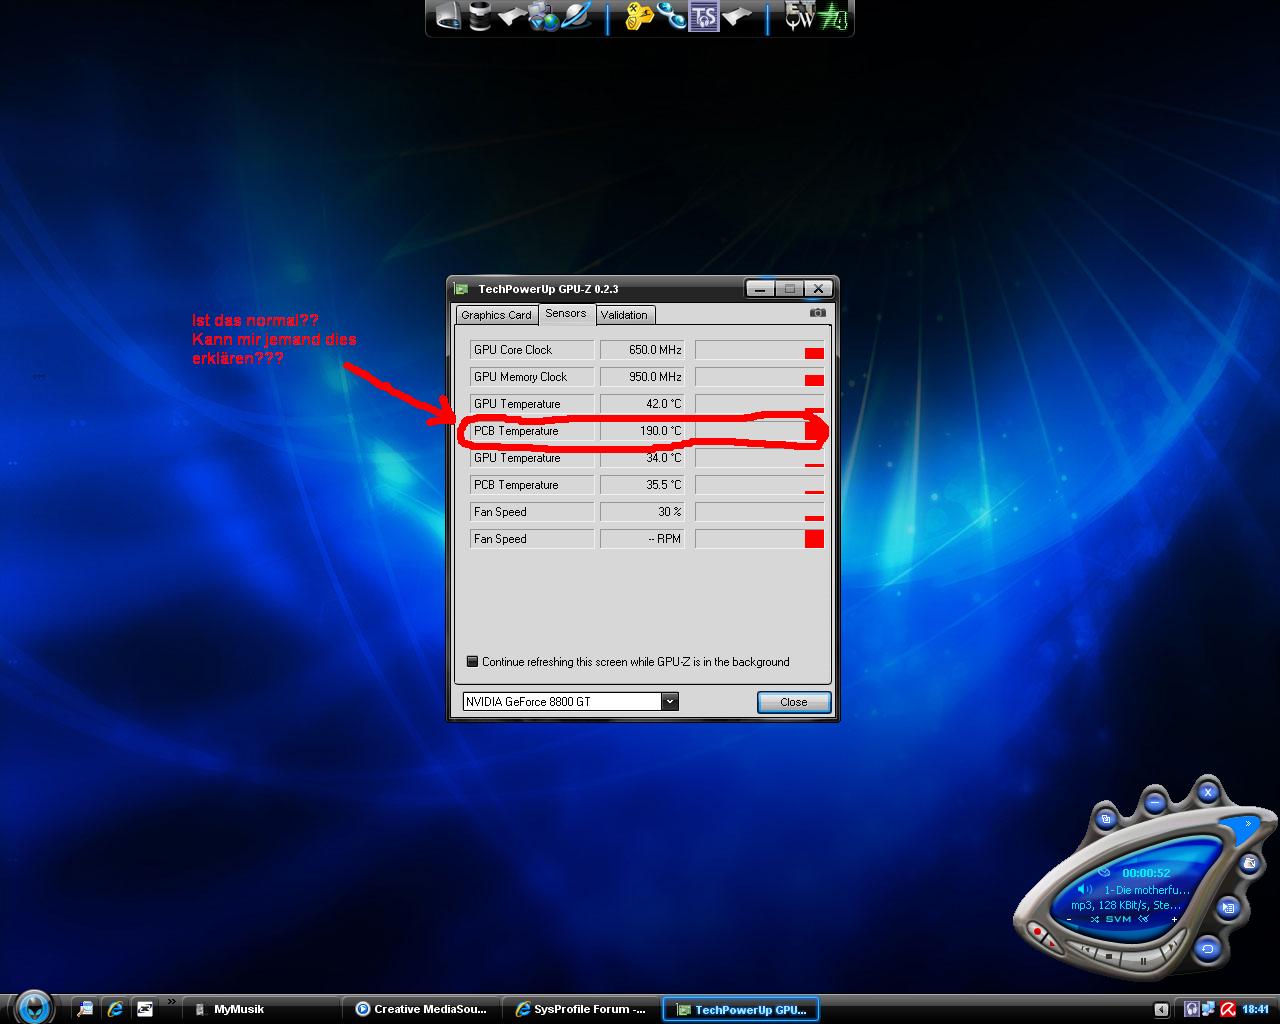Screen dimensions: 1280x1024
Task: Switch to SysProfile Forum taskbar button
Action: tap(581, 1009)
